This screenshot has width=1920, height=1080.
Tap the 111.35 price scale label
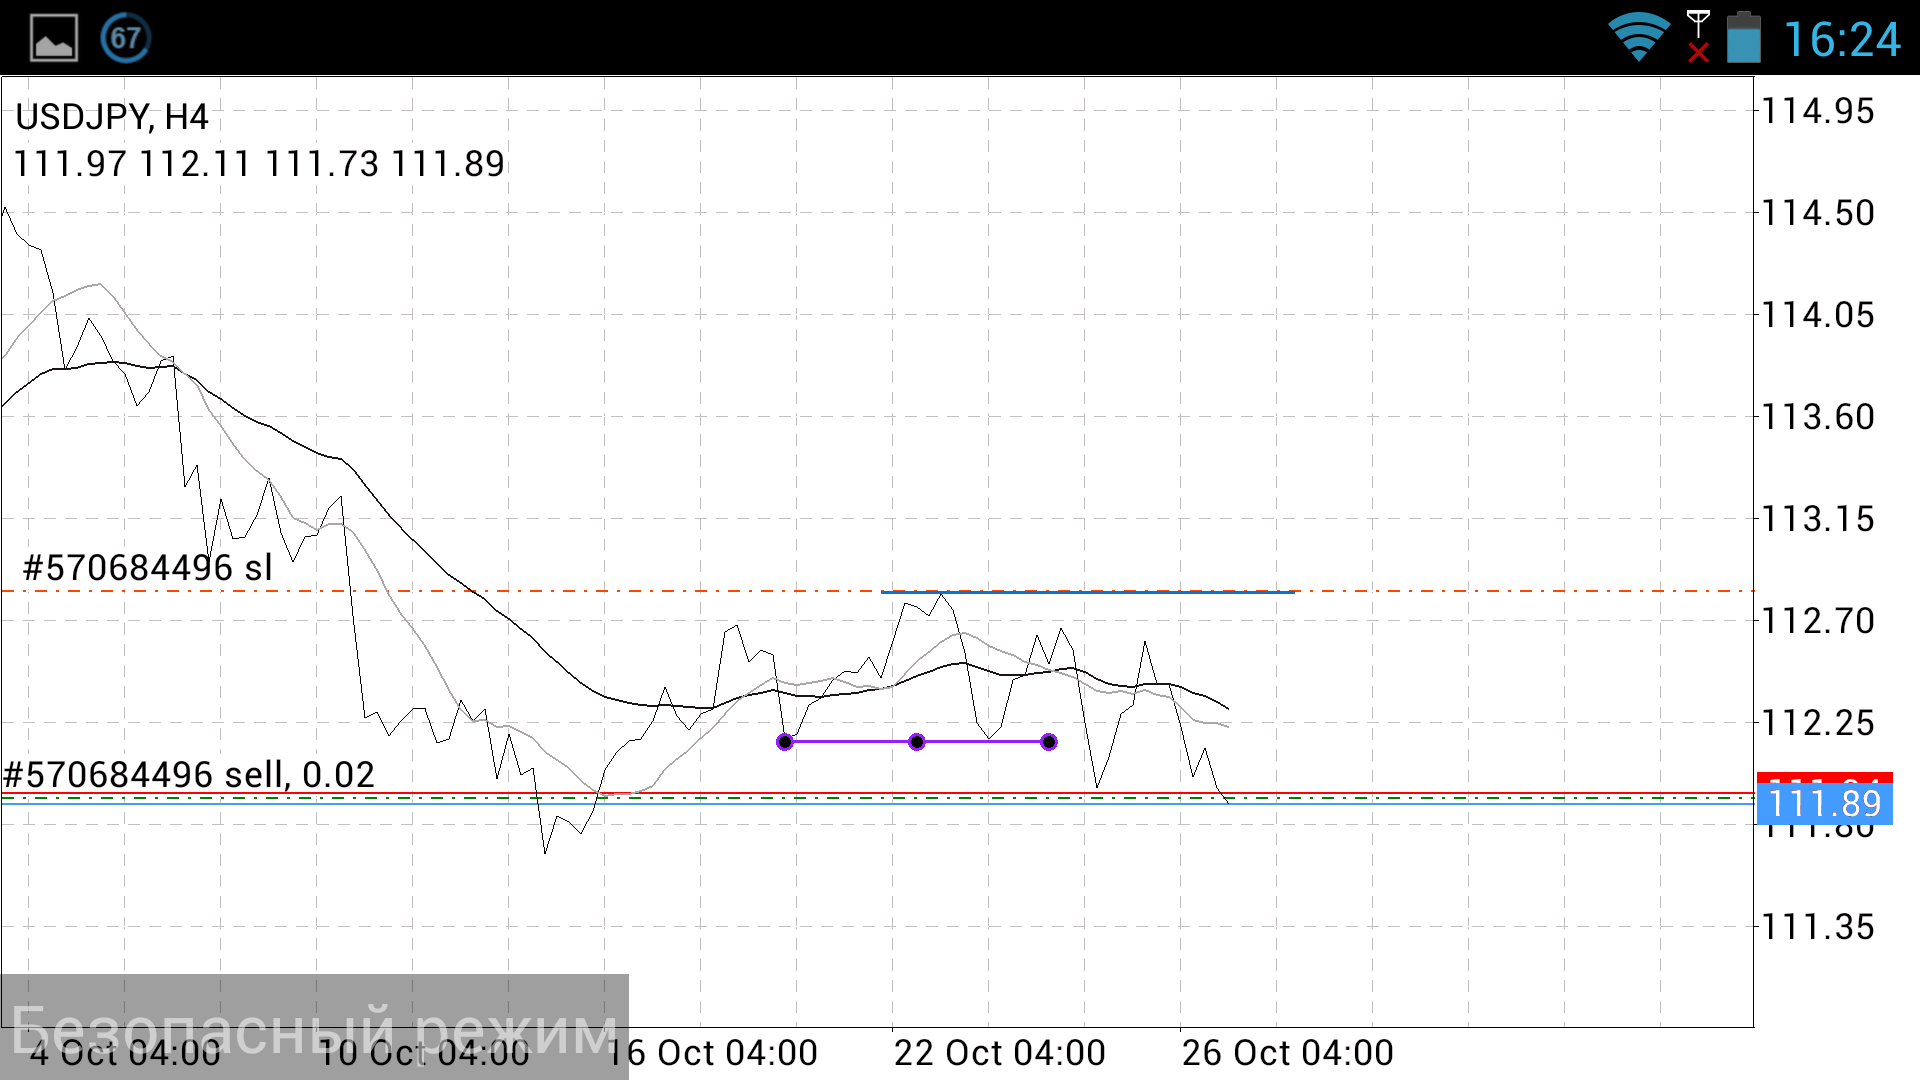(1818, 927)
